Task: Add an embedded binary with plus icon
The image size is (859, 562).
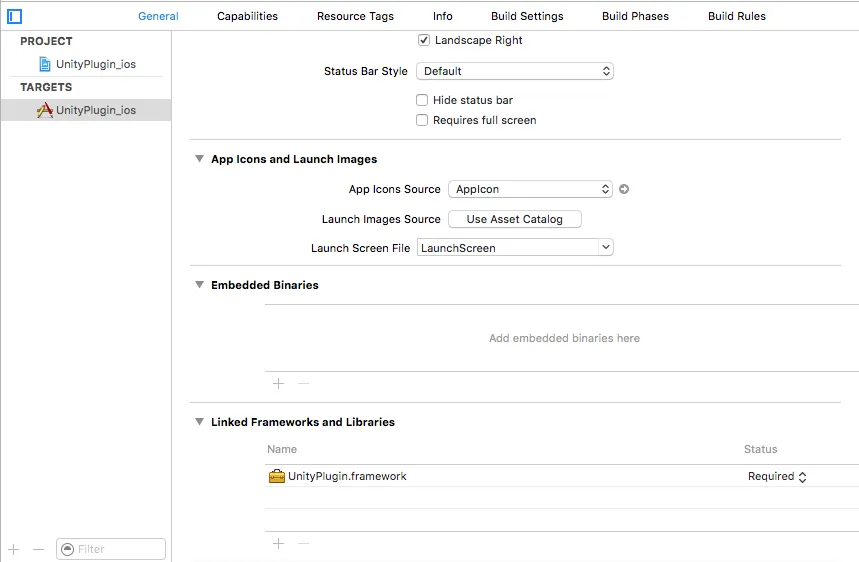Action: tap(279, 383)
